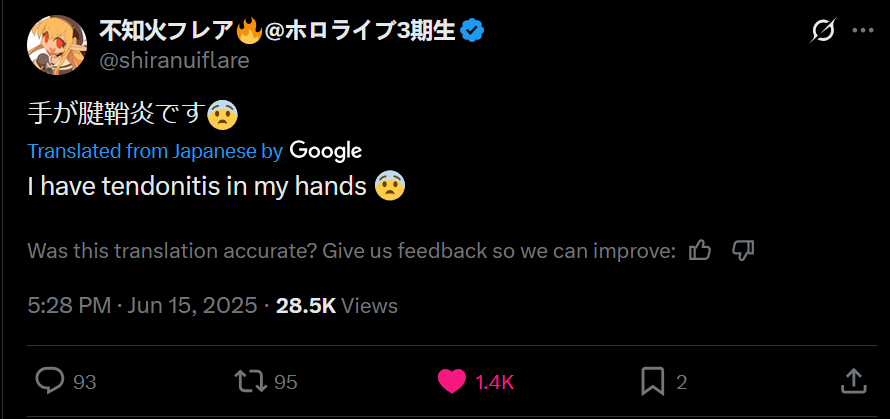
Task: Click the 1.4K likes count
Action: pos(494,382)
